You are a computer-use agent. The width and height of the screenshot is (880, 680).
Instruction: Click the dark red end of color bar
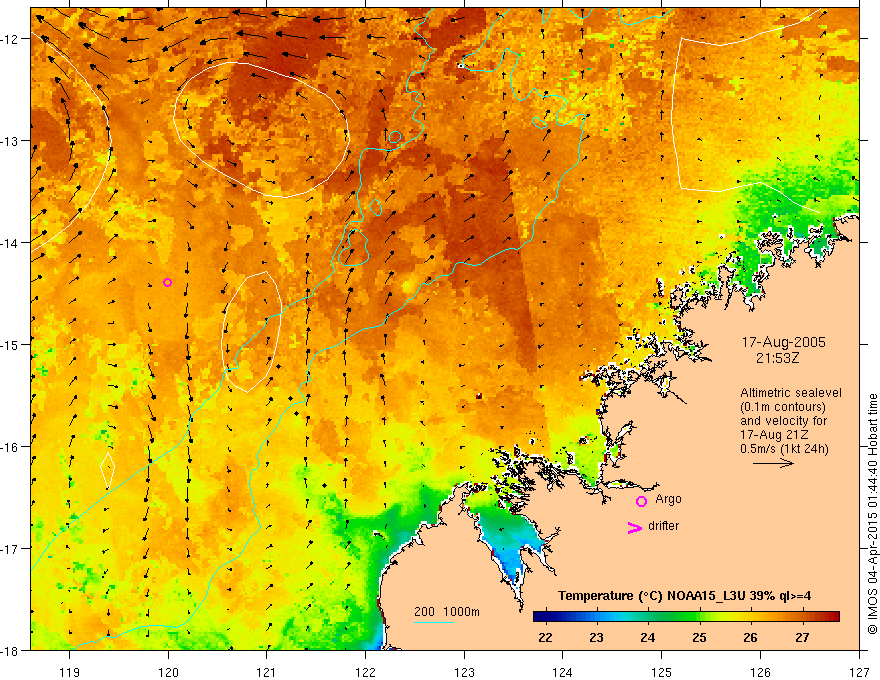[x=835, y=617]
